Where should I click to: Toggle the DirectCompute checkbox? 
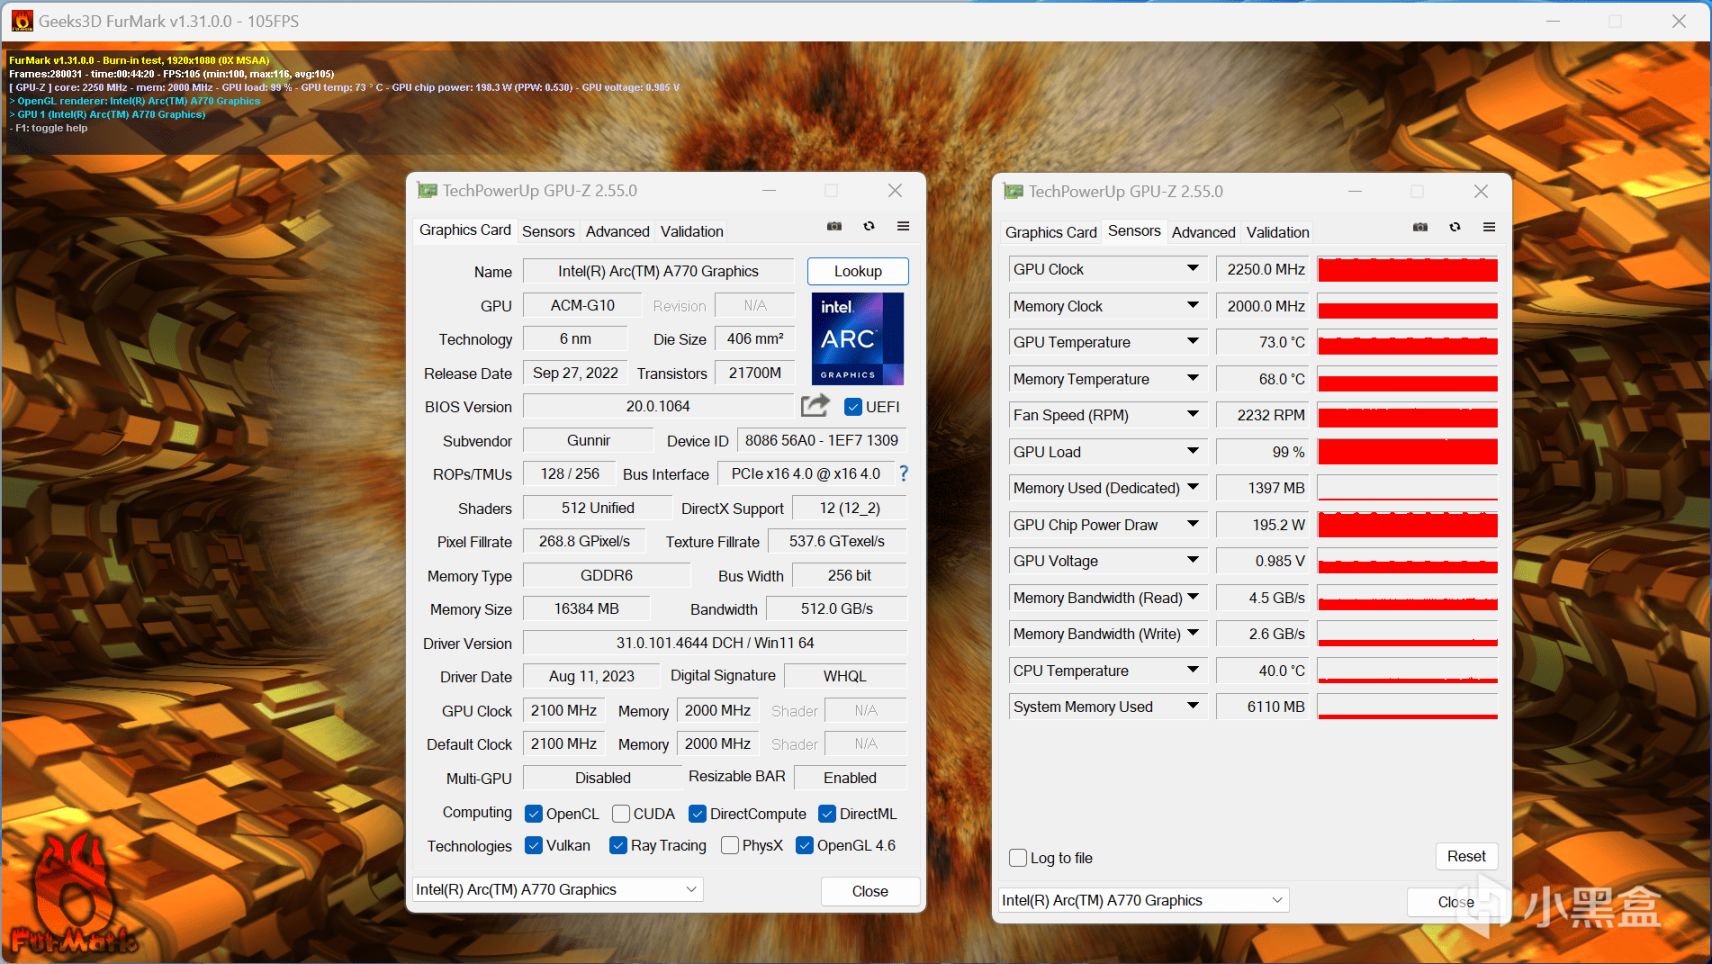click(698, 814)
